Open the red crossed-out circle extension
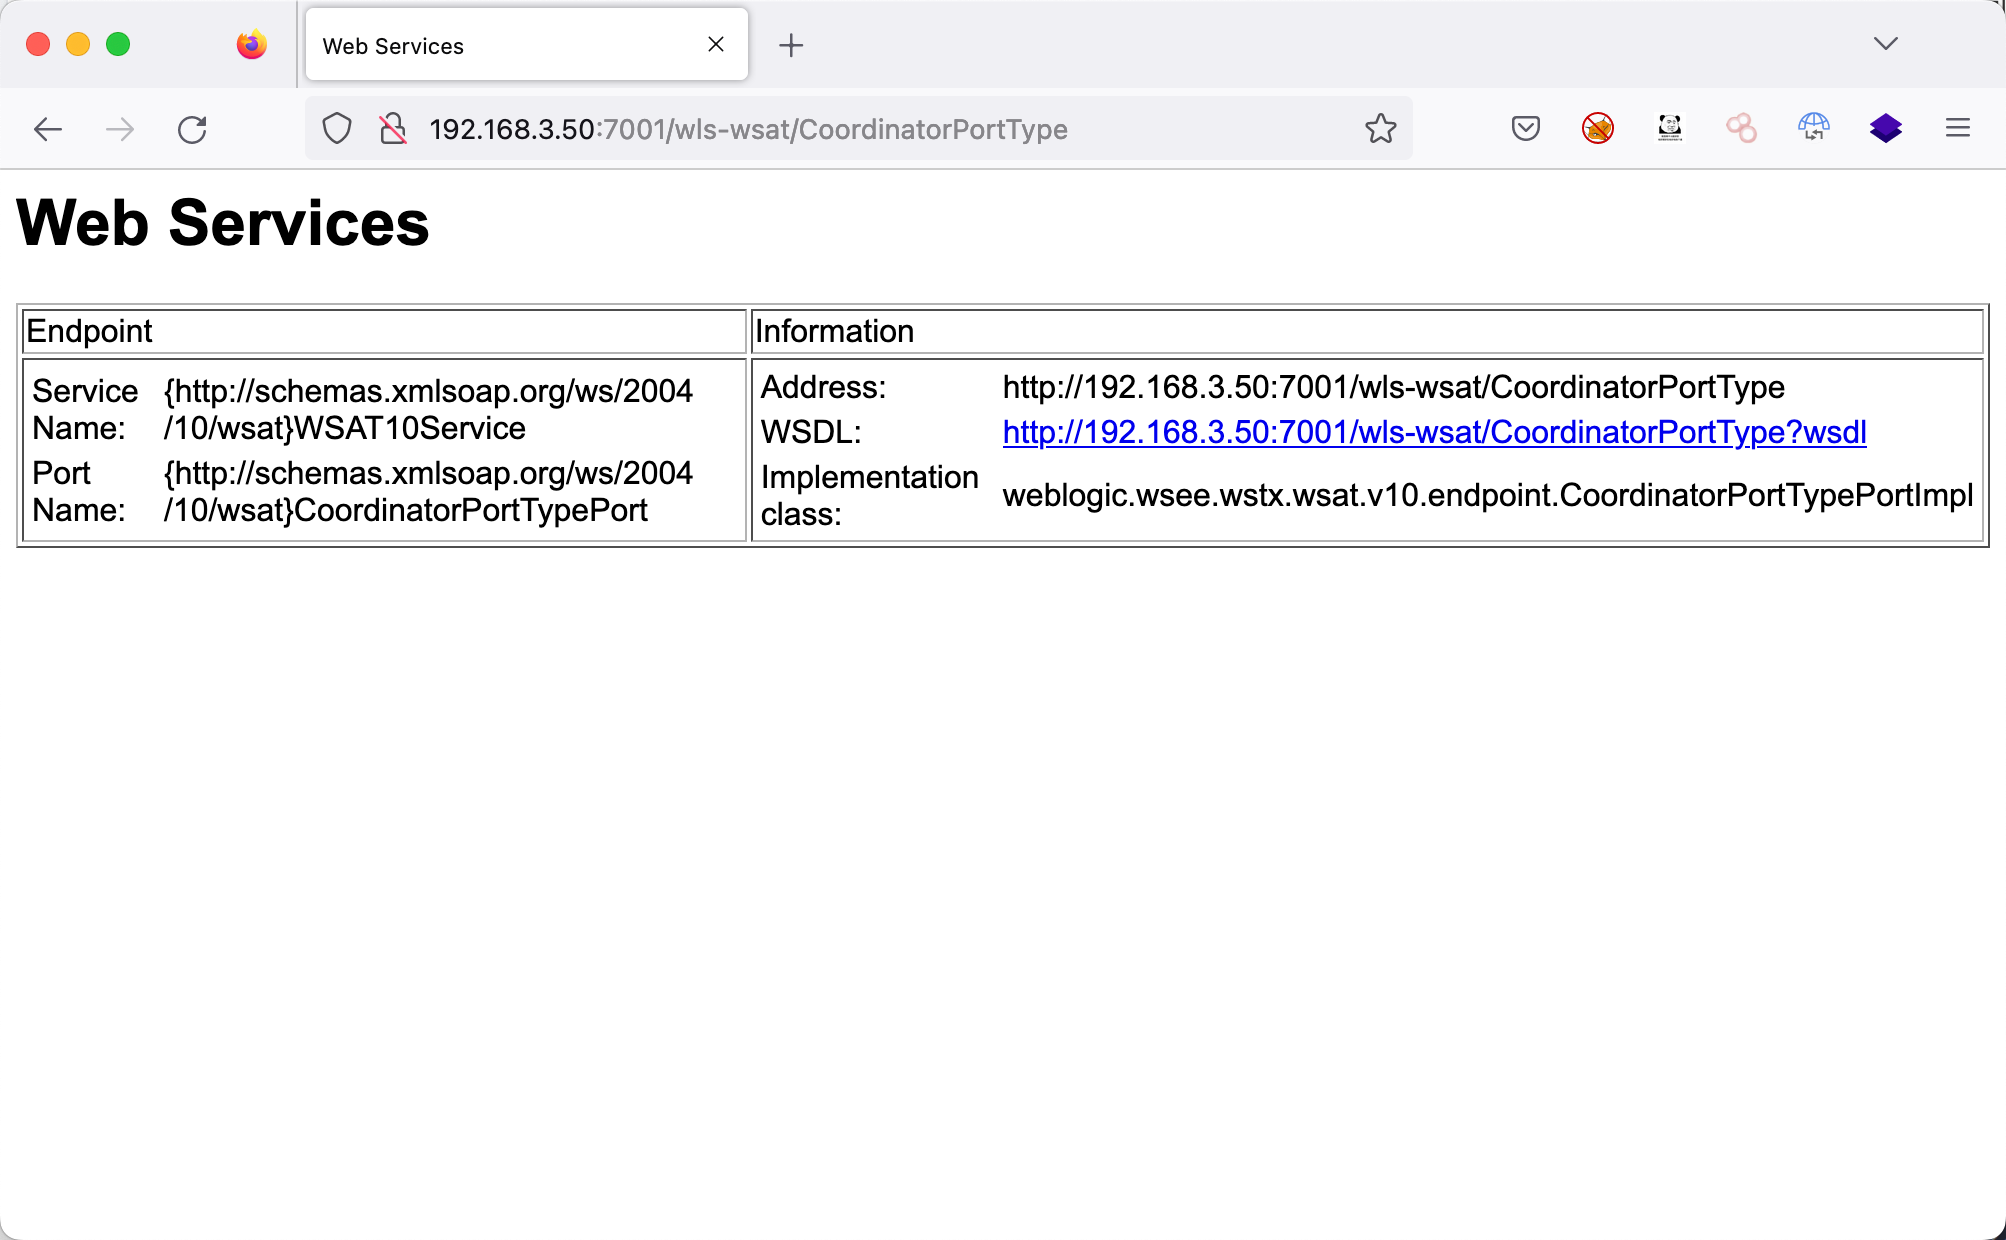This screenshot has height=1240, width=2006. click(x=1597, y=128)
